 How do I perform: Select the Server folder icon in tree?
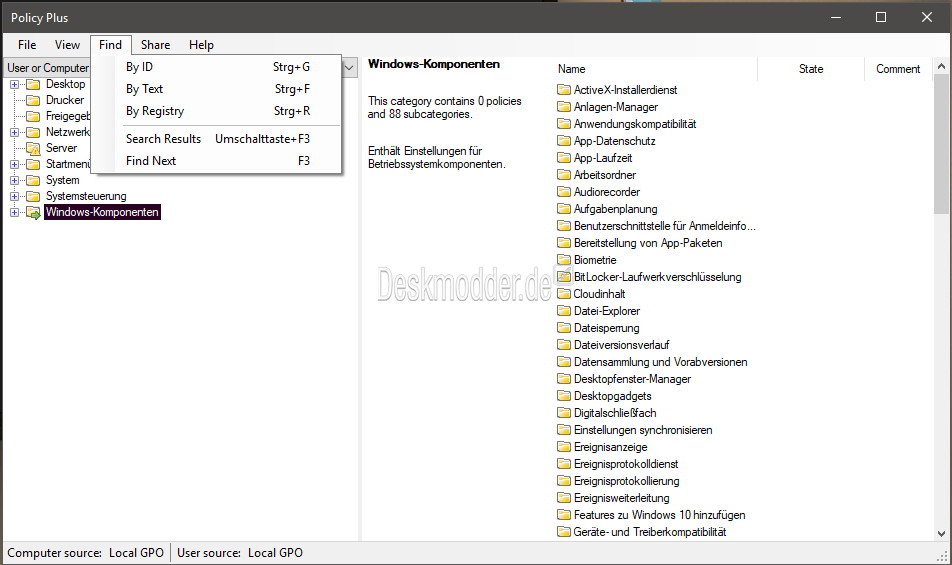(x=33, y=148)
